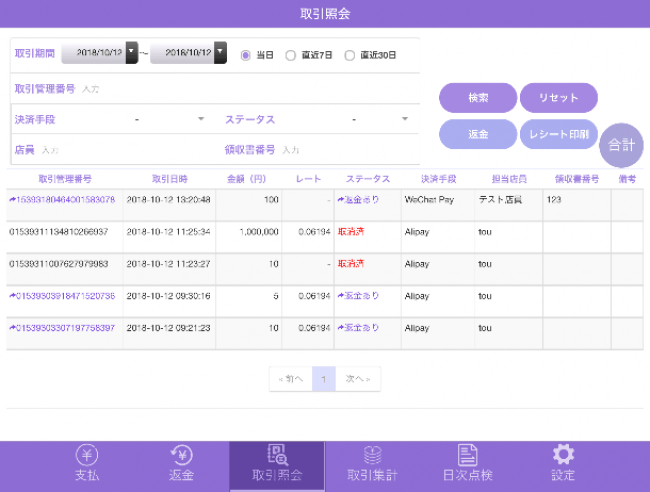
Task: Select page 1 in pagination
Action: pos(323,379)
